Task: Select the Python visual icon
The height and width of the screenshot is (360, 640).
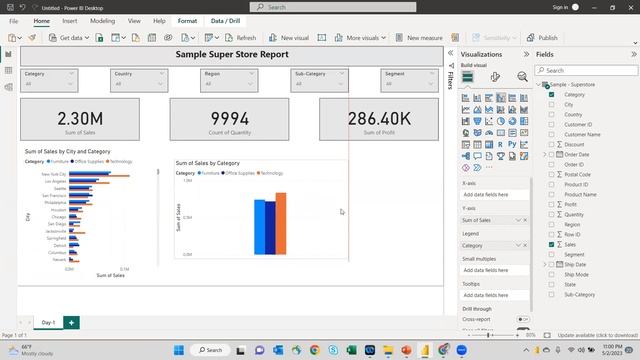Action: coord(512,144)
